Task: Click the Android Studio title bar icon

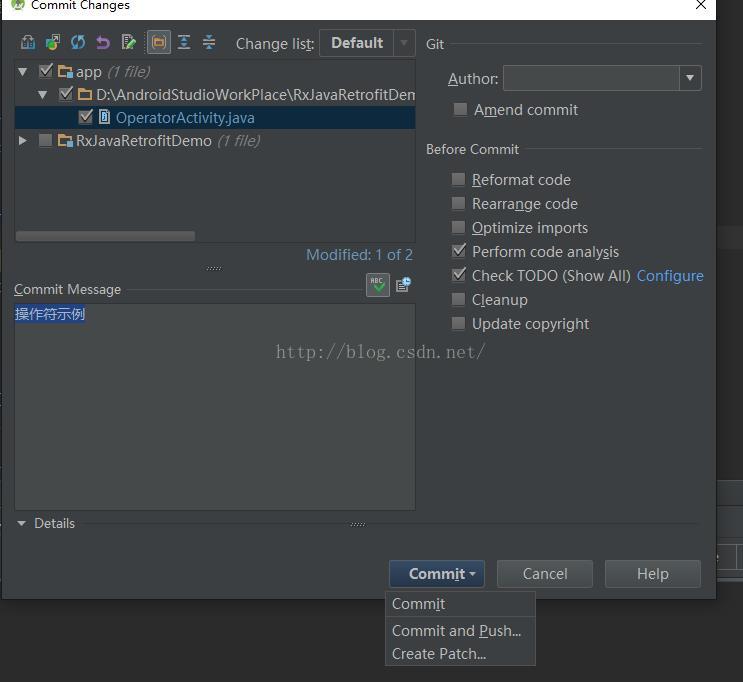Action: (x=18, y=5)
